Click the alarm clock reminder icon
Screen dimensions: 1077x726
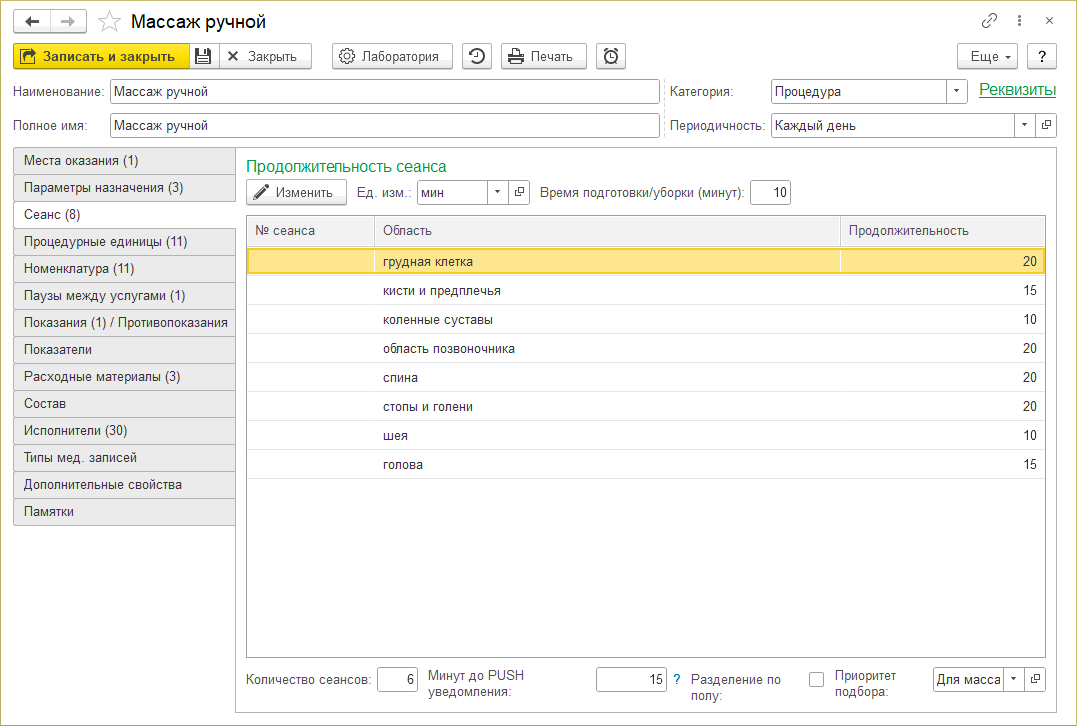coord(611,57)
